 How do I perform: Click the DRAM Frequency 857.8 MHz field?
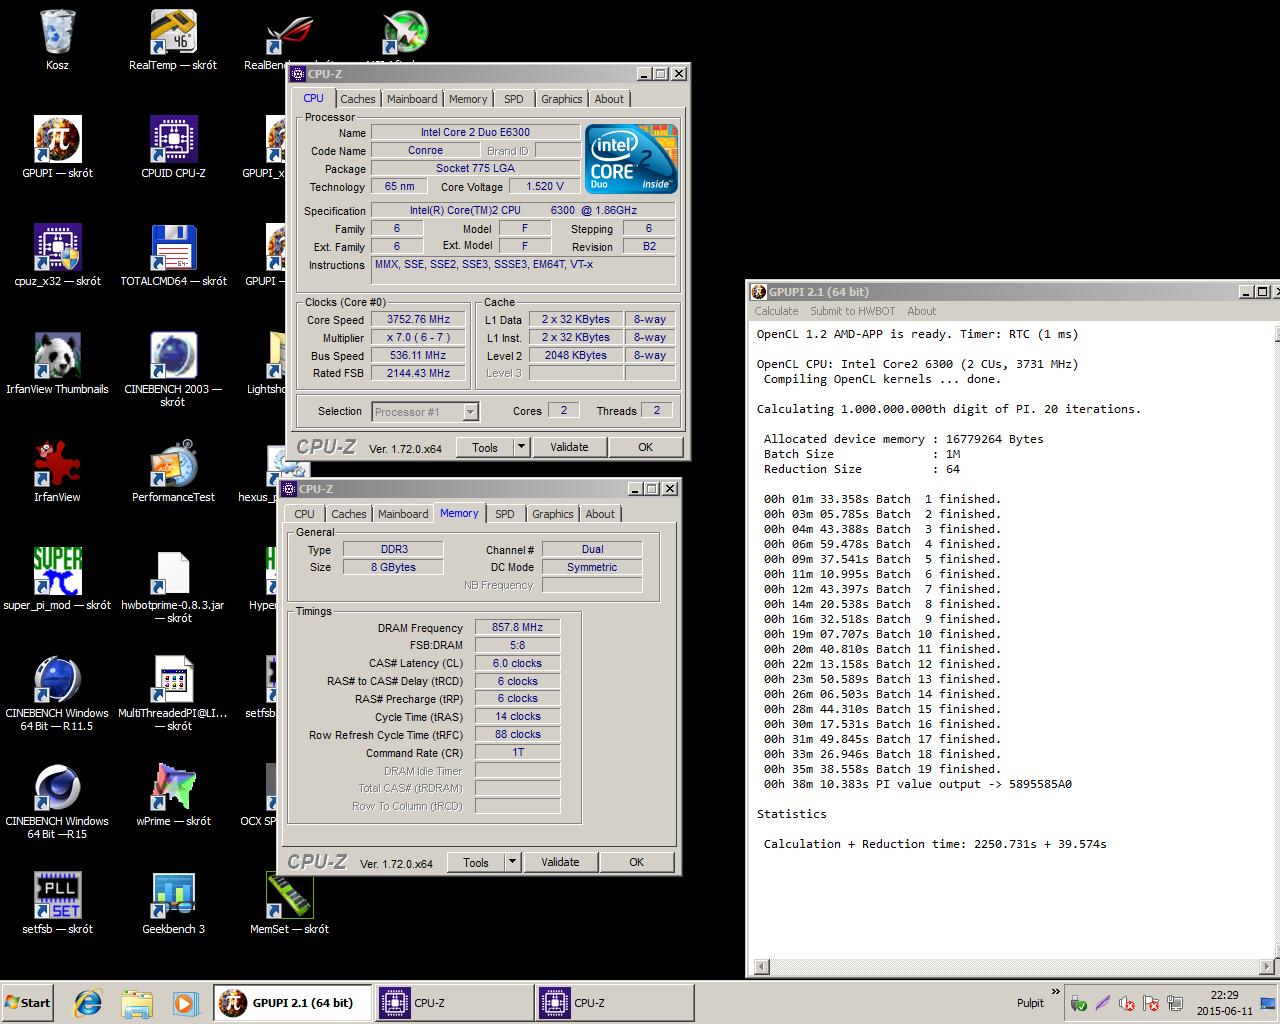tap(517, 627)
